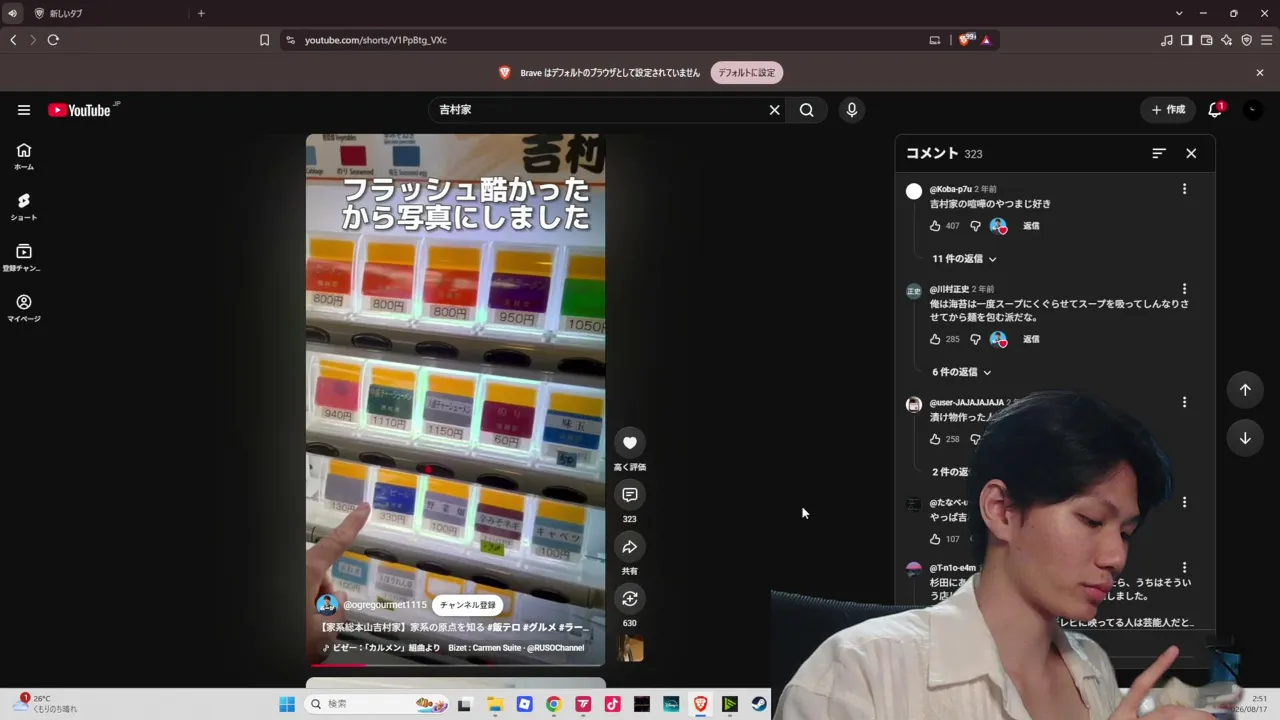Go to the previous Short with up arrow
Viewport: 1280px width, 720px height.
(1245, 390)
